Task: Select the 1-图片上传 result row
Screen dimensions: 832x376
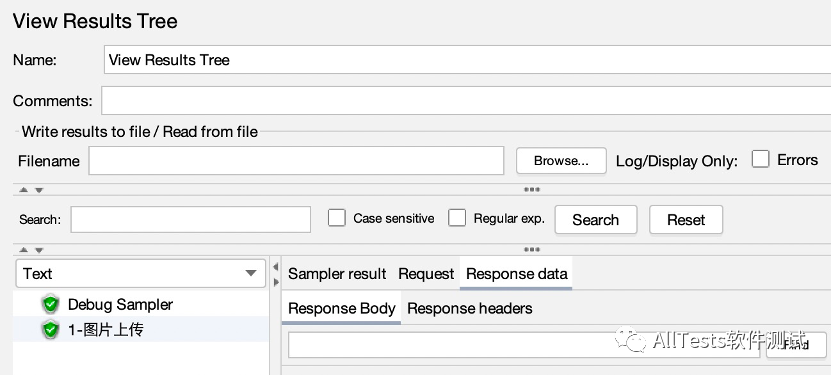Action: (x=141, y=330)
